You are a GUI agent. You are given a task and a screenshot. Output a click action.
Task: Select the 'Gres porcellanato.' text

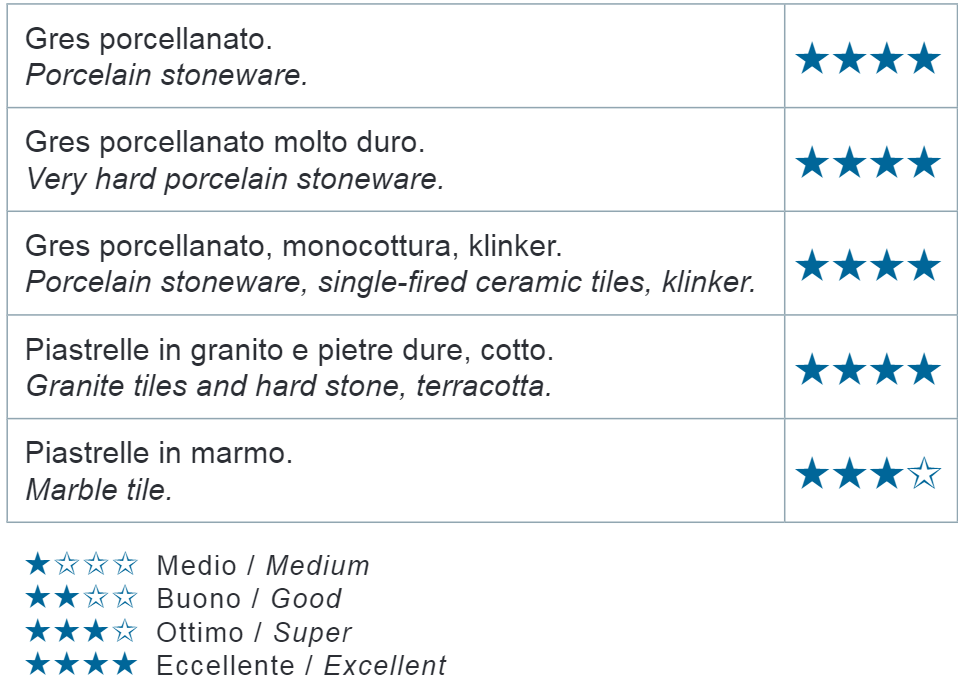pos(148,39)
